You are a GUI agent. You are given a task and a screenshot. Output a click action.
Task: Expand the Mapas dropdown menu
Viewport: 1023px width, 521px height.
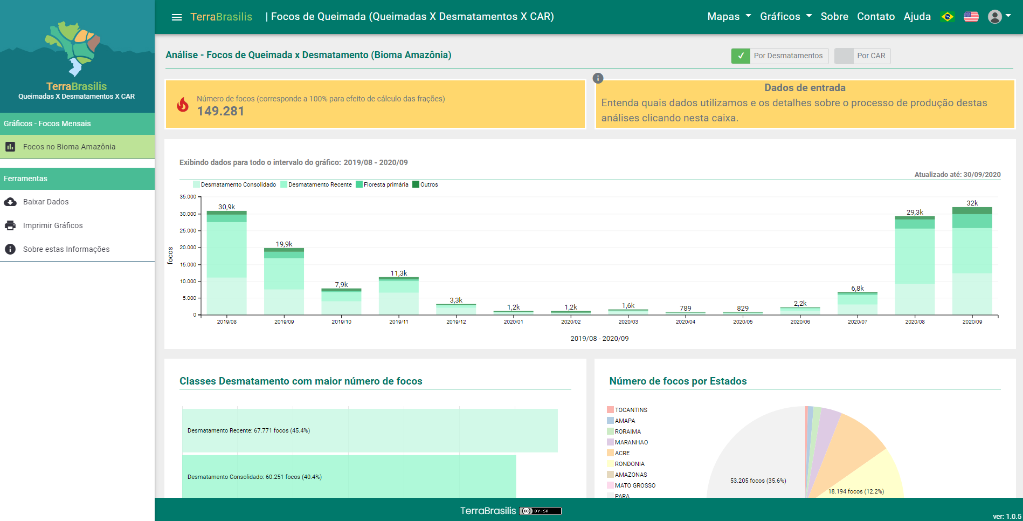[x=729, y=17]
